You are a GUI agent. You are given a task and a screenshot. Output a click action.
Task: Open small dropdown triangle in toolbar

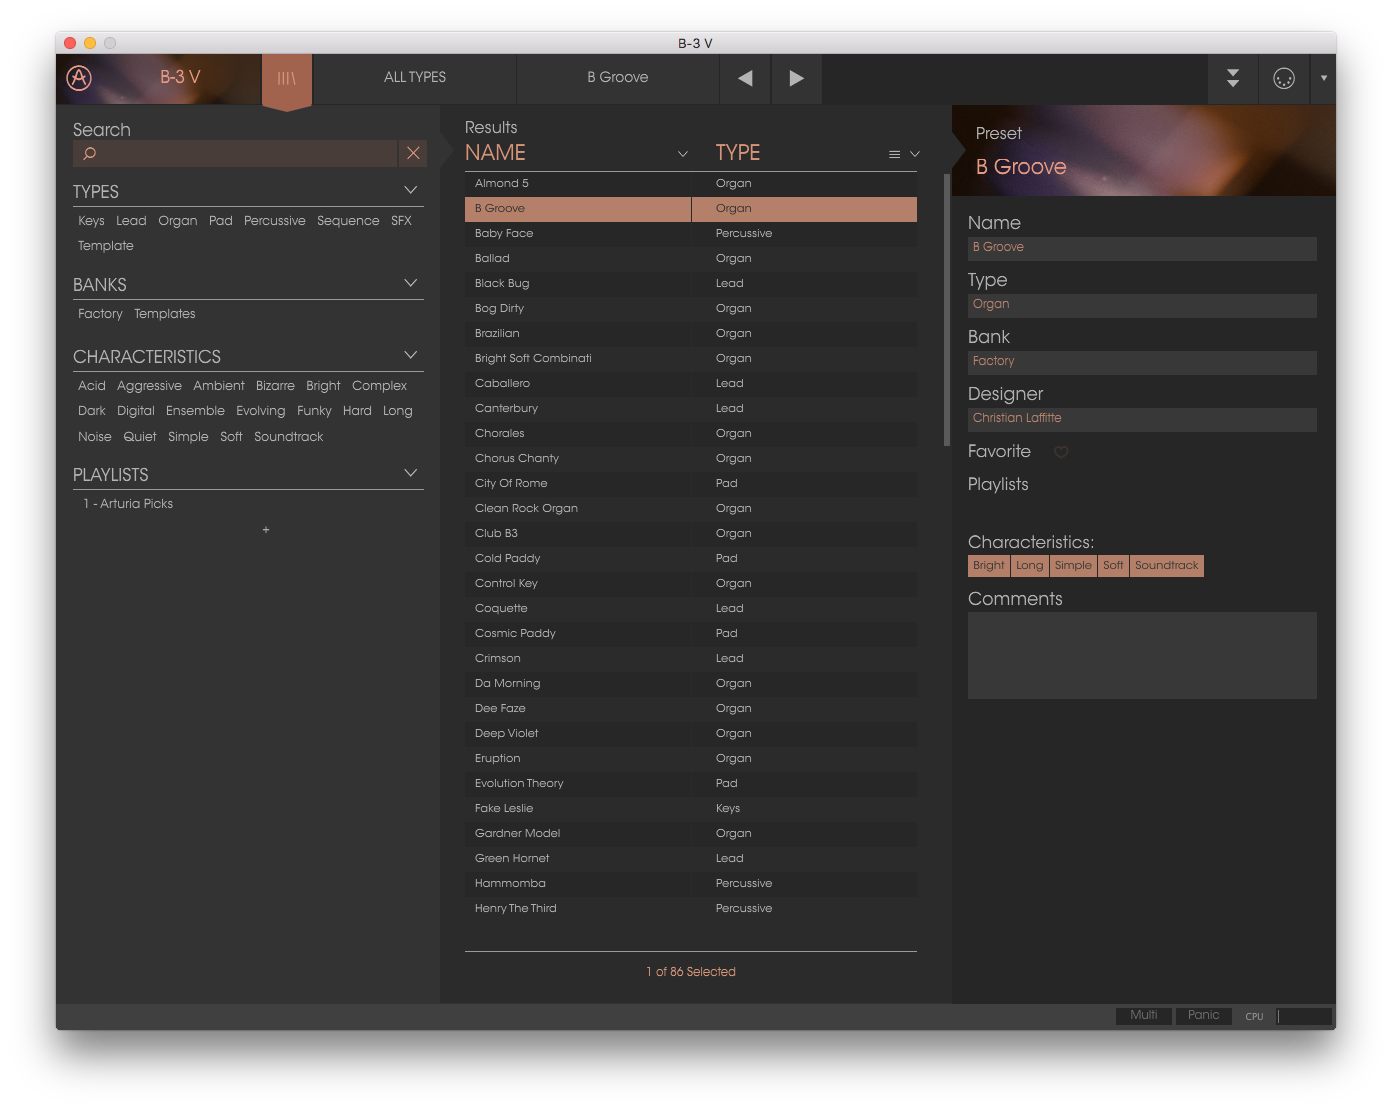[x=1324, y=78]
